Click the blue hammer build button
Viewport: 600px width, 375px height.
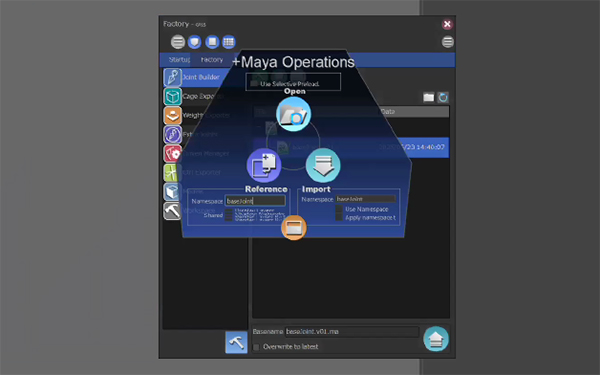236,342
